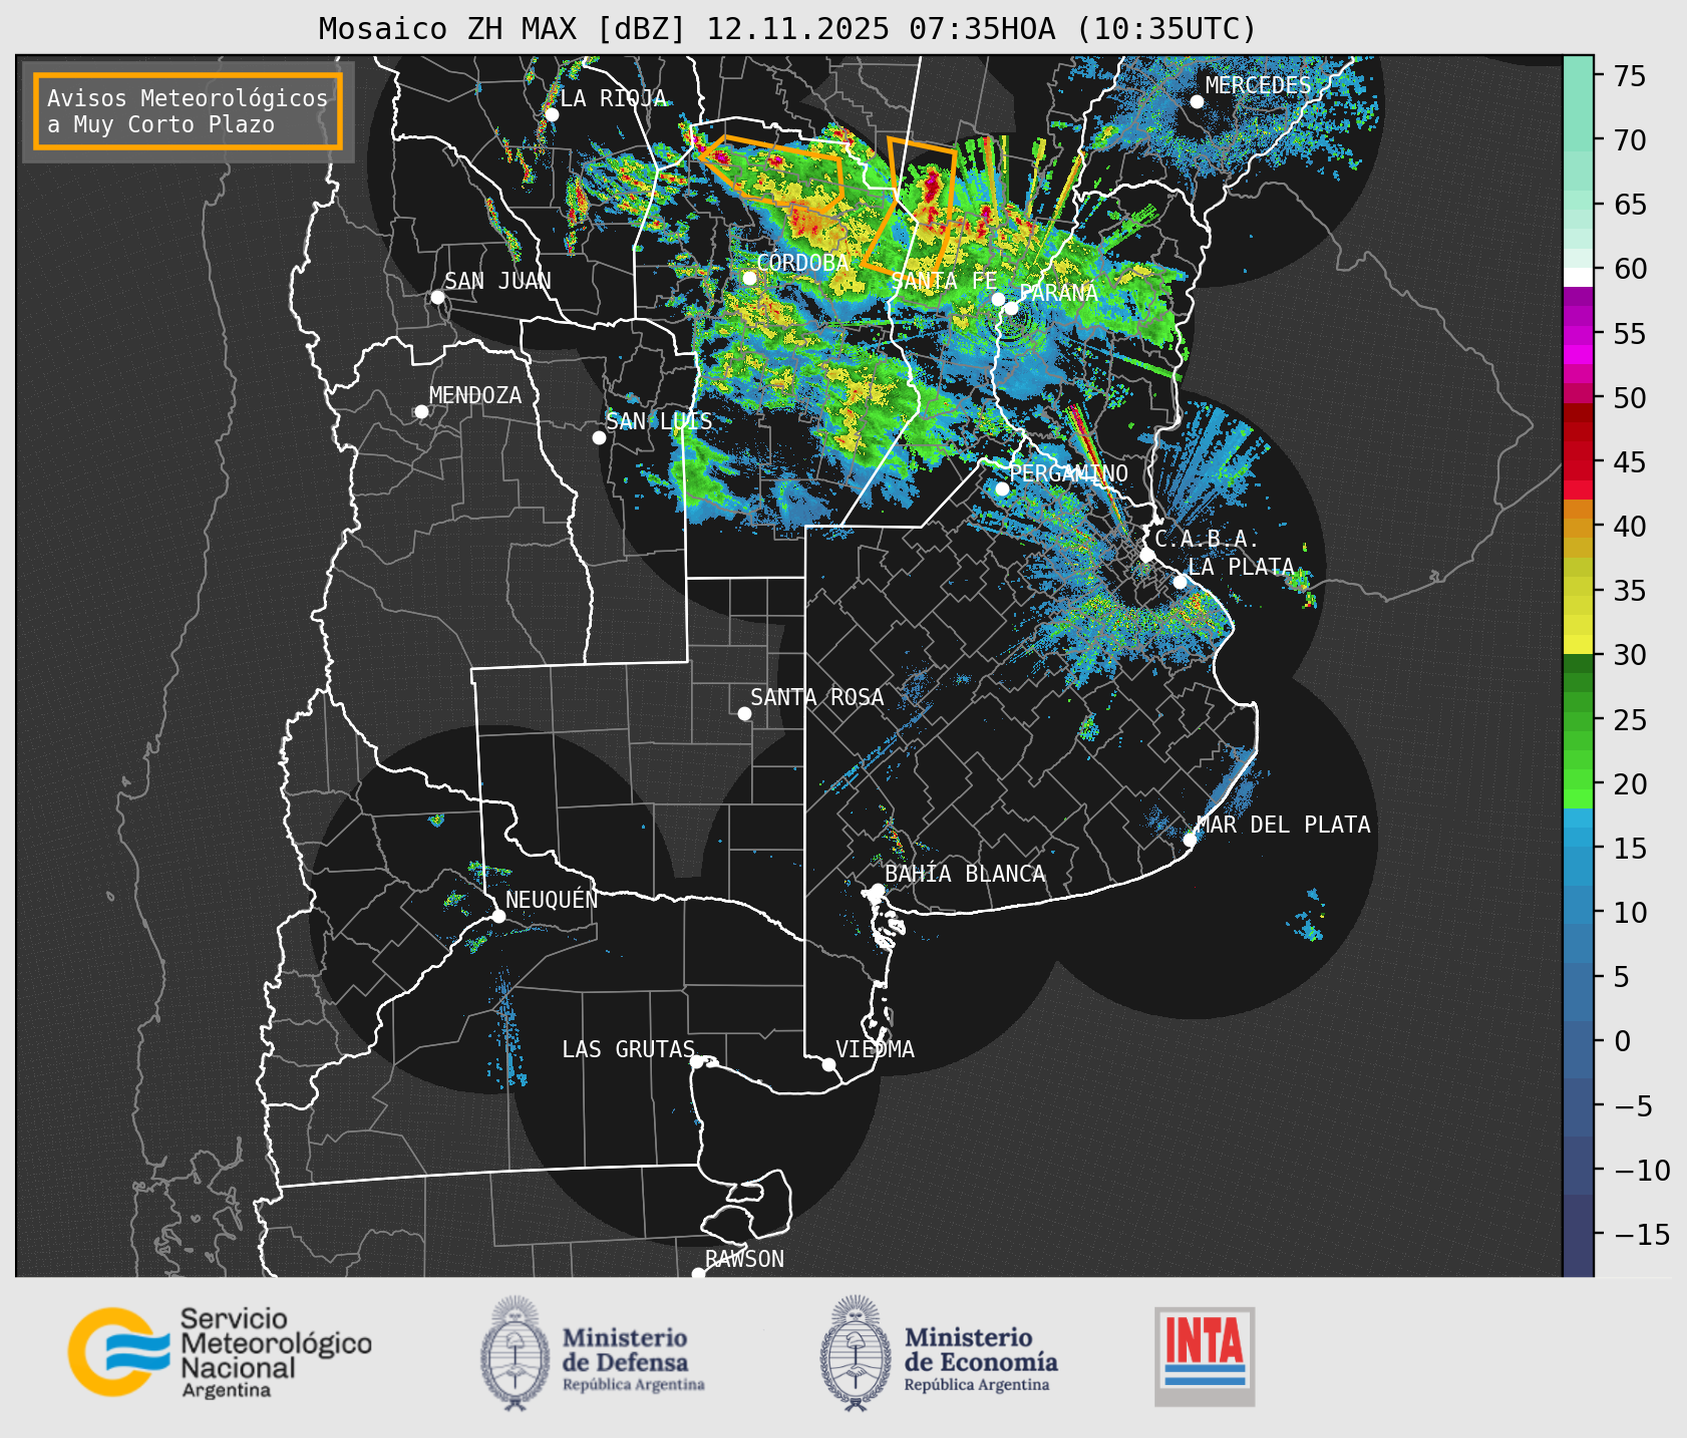The image size is (1687, 1438).
Task: Select the SANTA ROSA city marker
Action: pyautogui.click(x=744, y=714)
